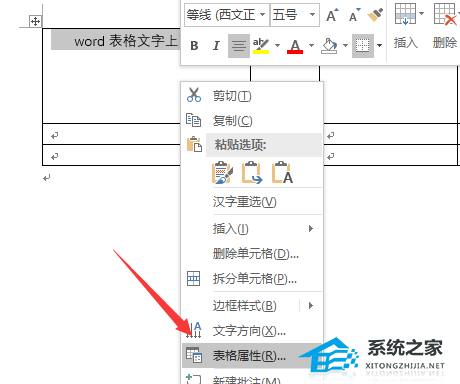Select 拆分单元格(P)... menu item
460x384 pixels.
(x=252, y=279)
